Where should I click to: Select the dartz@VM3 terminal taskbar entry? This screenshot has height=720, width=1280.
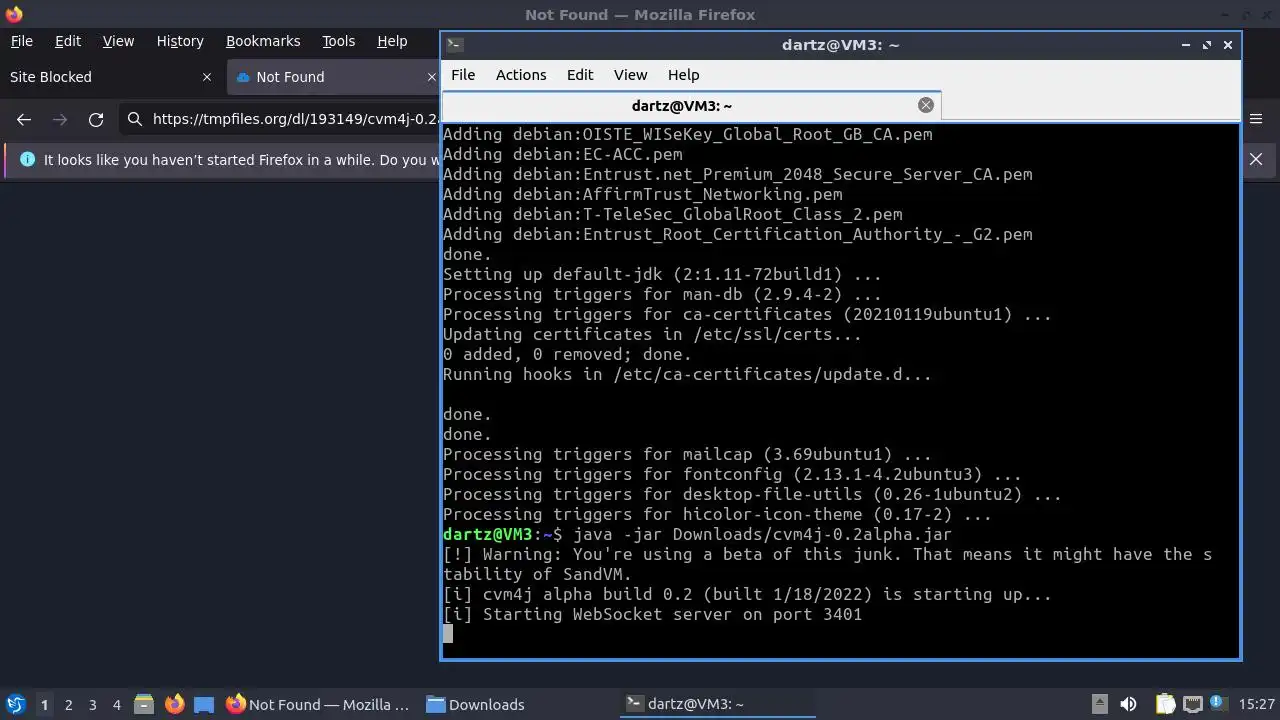pyautogui.click(x=717, y=704)
